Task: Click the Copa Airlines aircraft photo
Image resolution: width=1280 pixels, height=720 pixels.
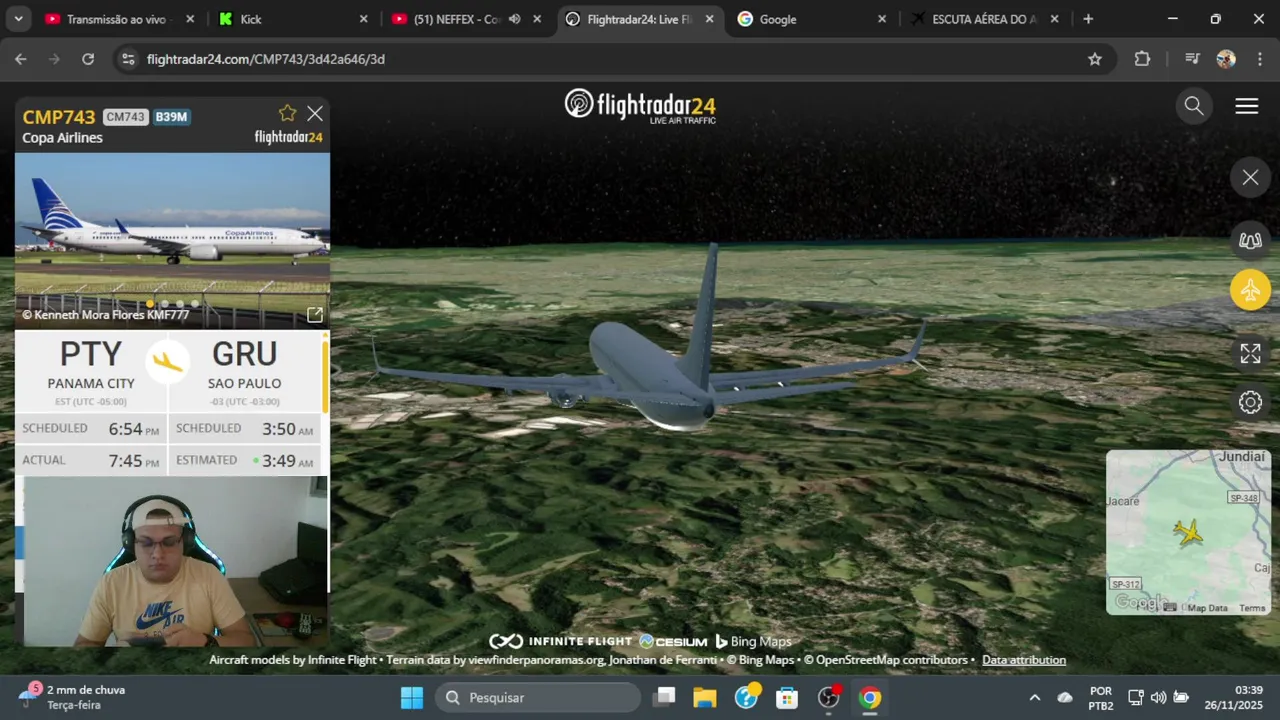Action: point(172,240)
